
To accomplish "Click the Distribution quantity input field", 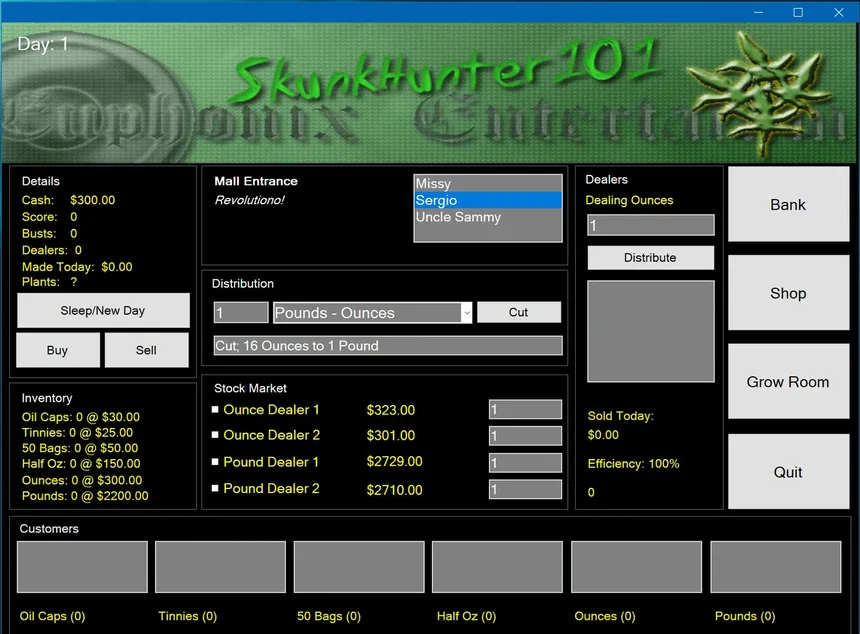I will point(241,313).
